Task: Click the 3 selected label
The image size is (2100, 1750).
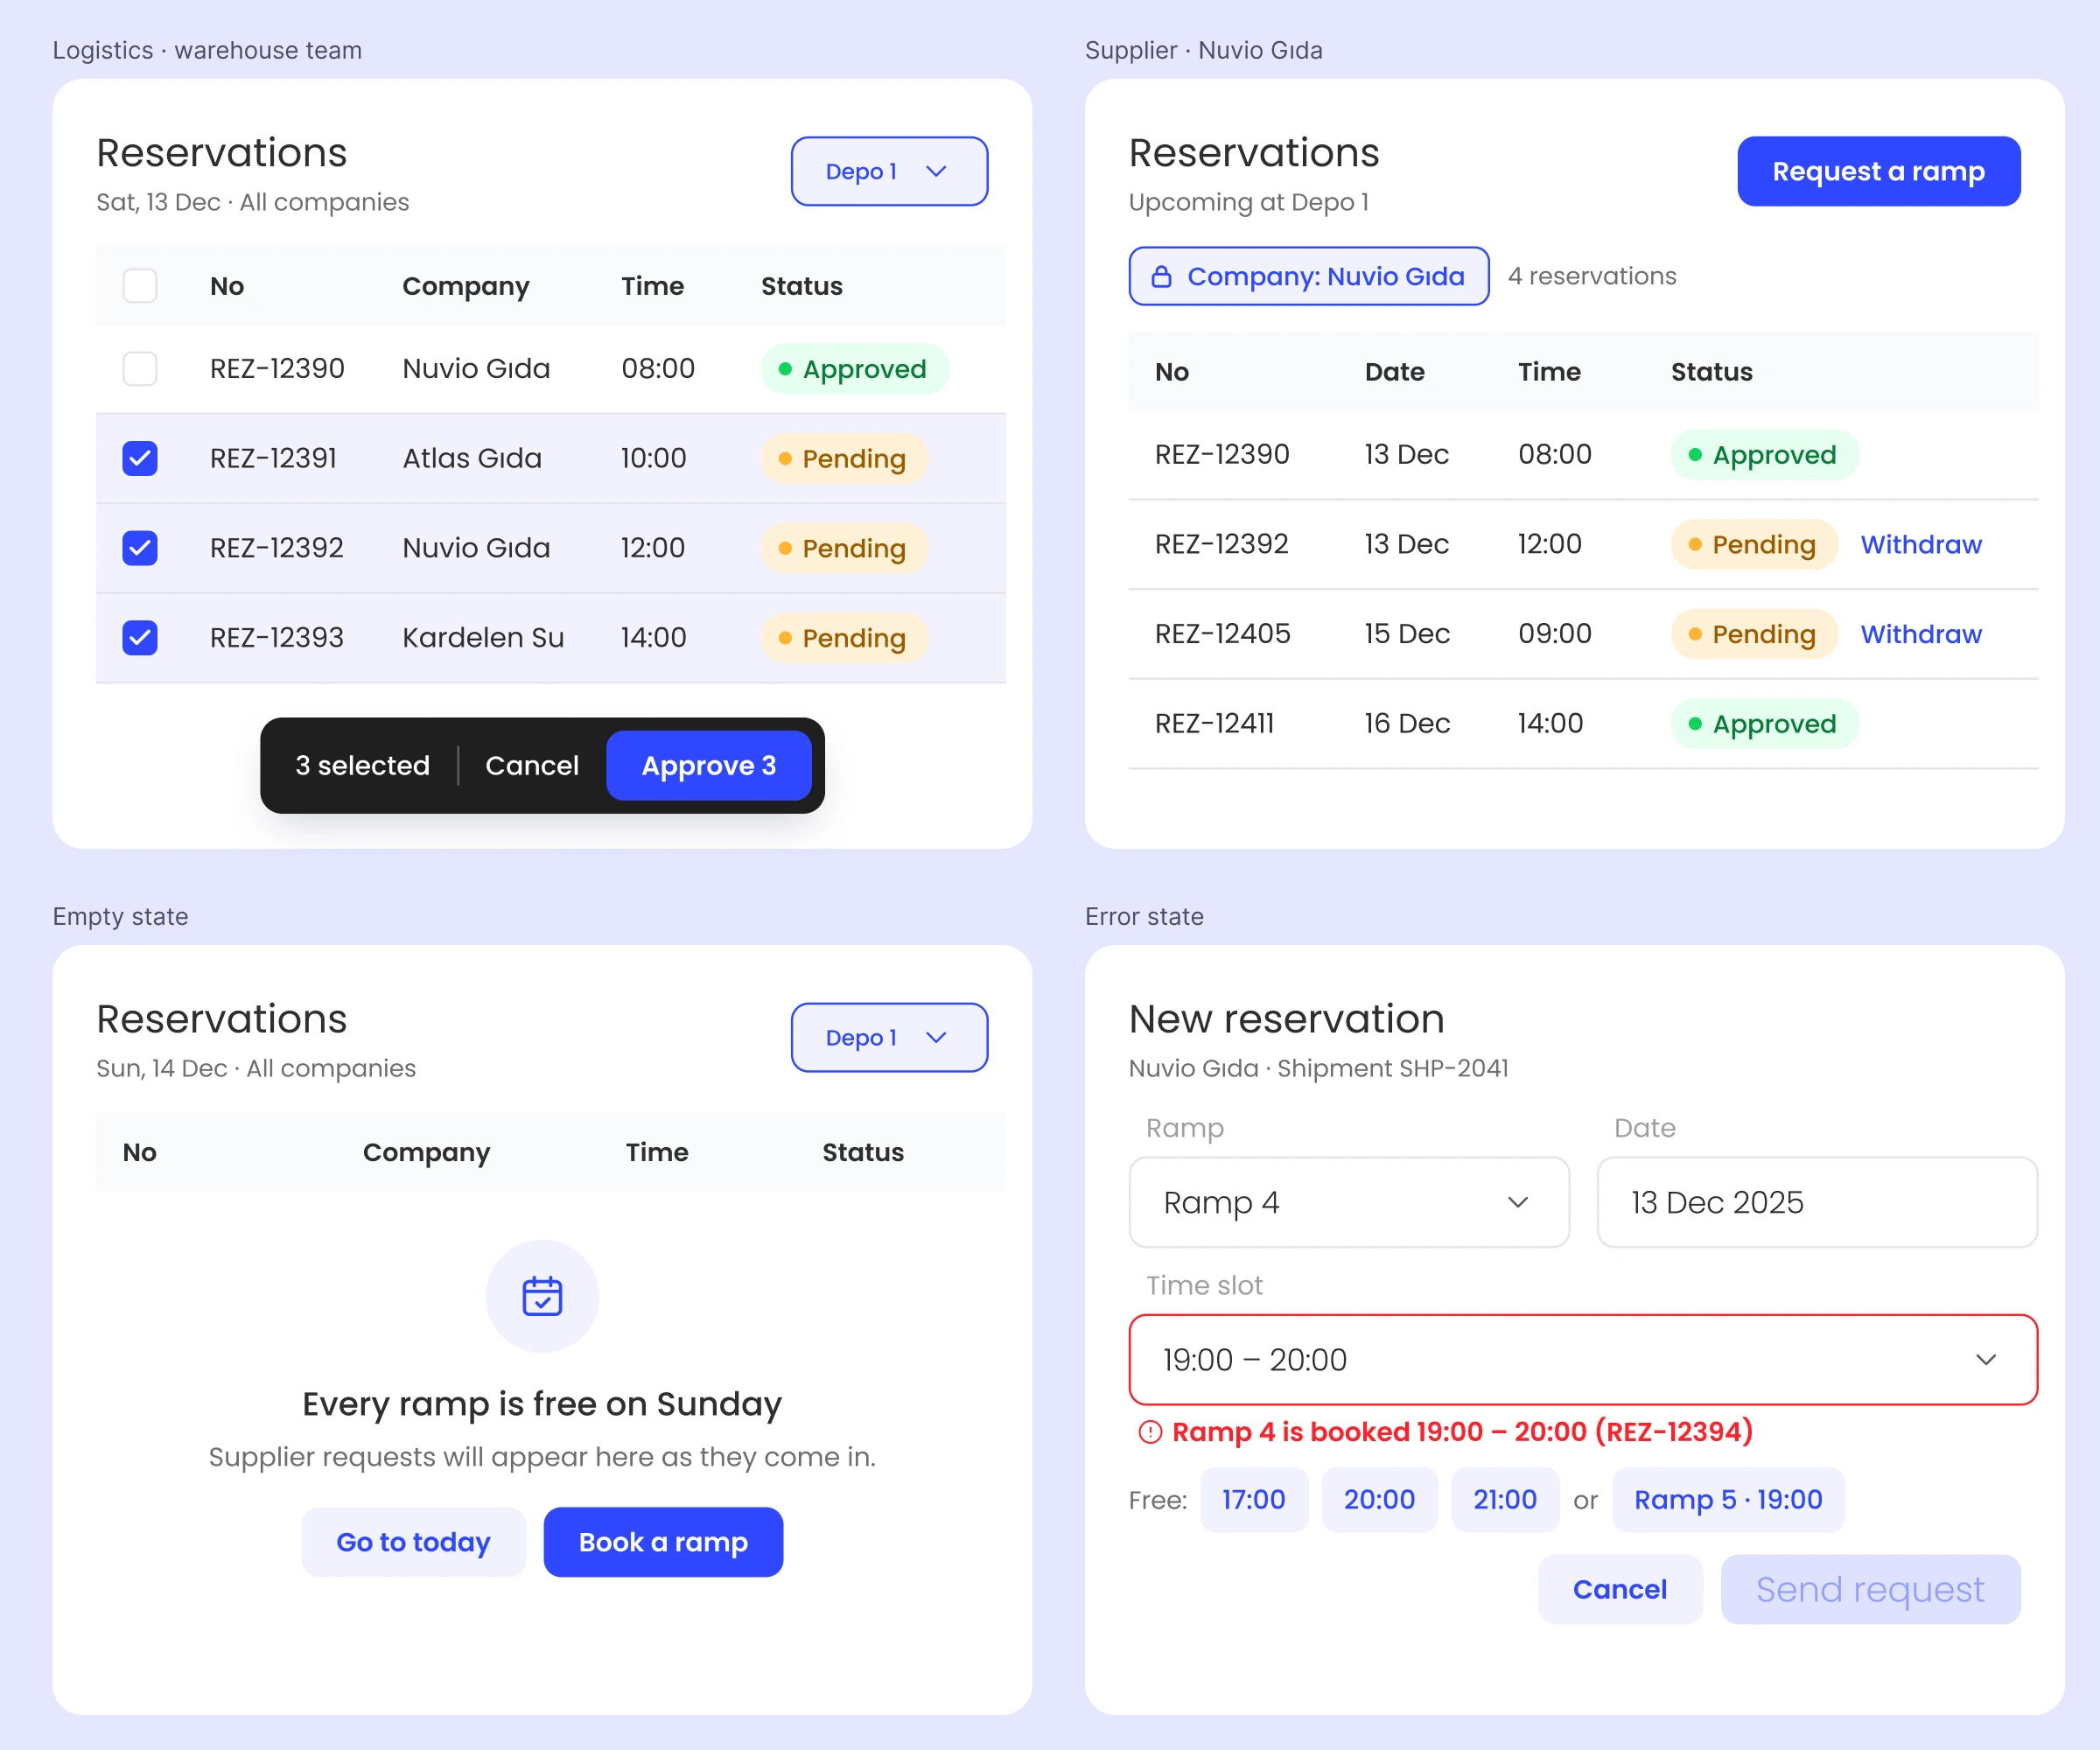Action: 362,766
